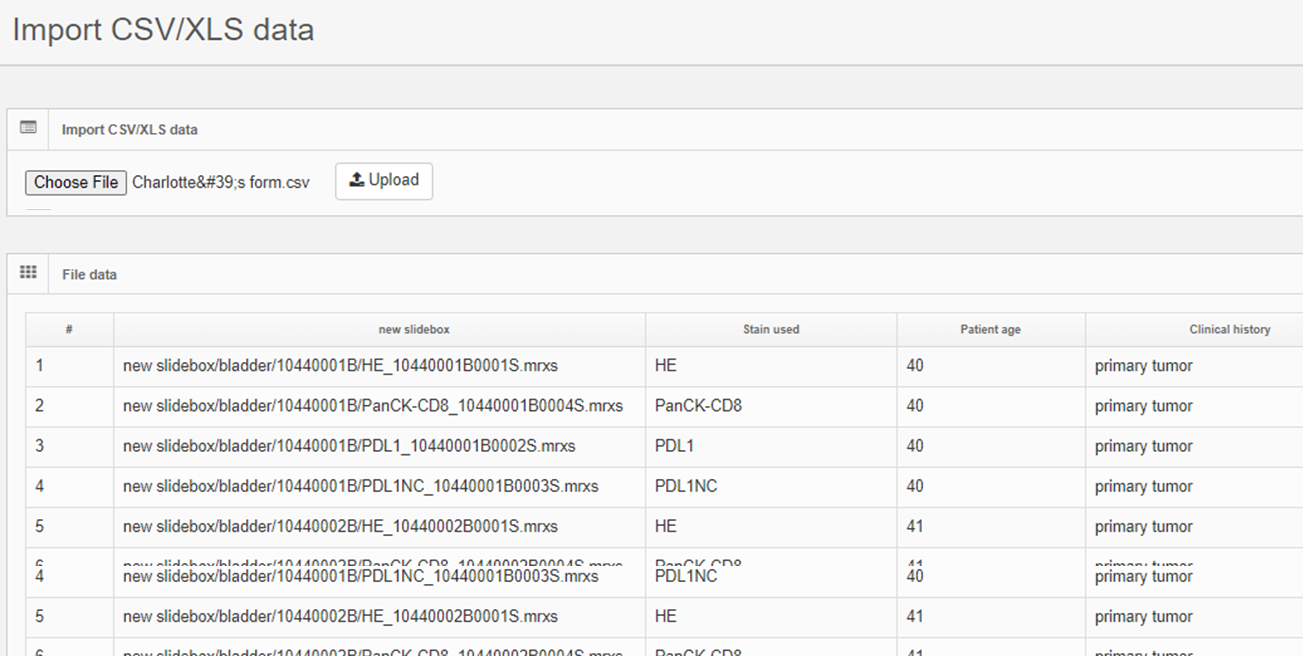Click the 'PanCK-CD8' stain cell in row 2
The image size is (1303, 656).
[698, 406]
